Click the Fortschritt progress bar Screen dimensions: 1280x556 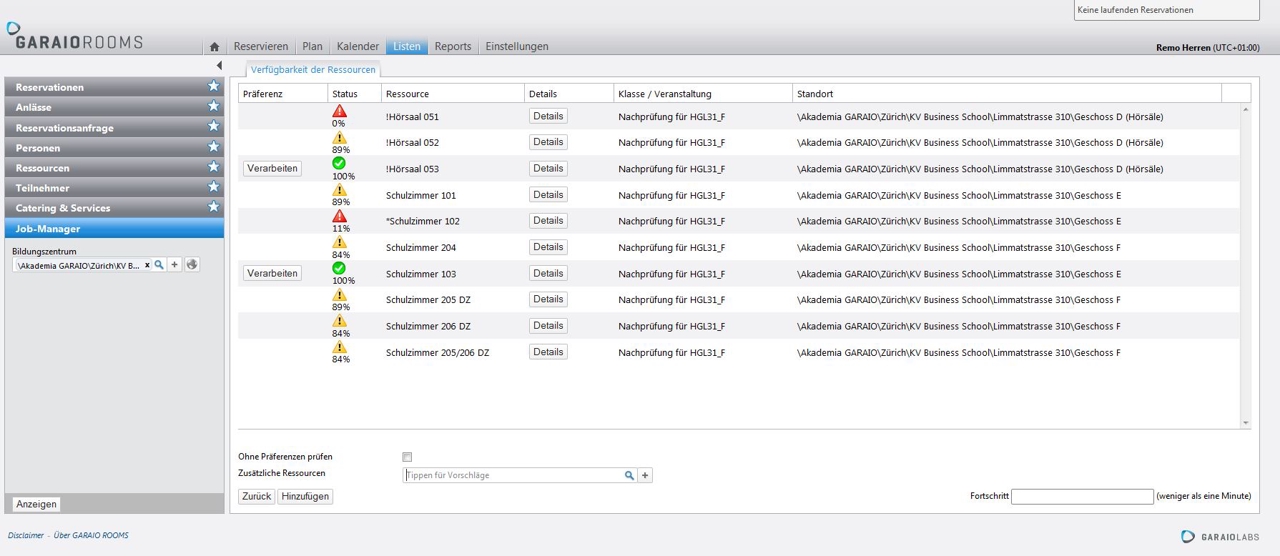[x=1082, y=496]
